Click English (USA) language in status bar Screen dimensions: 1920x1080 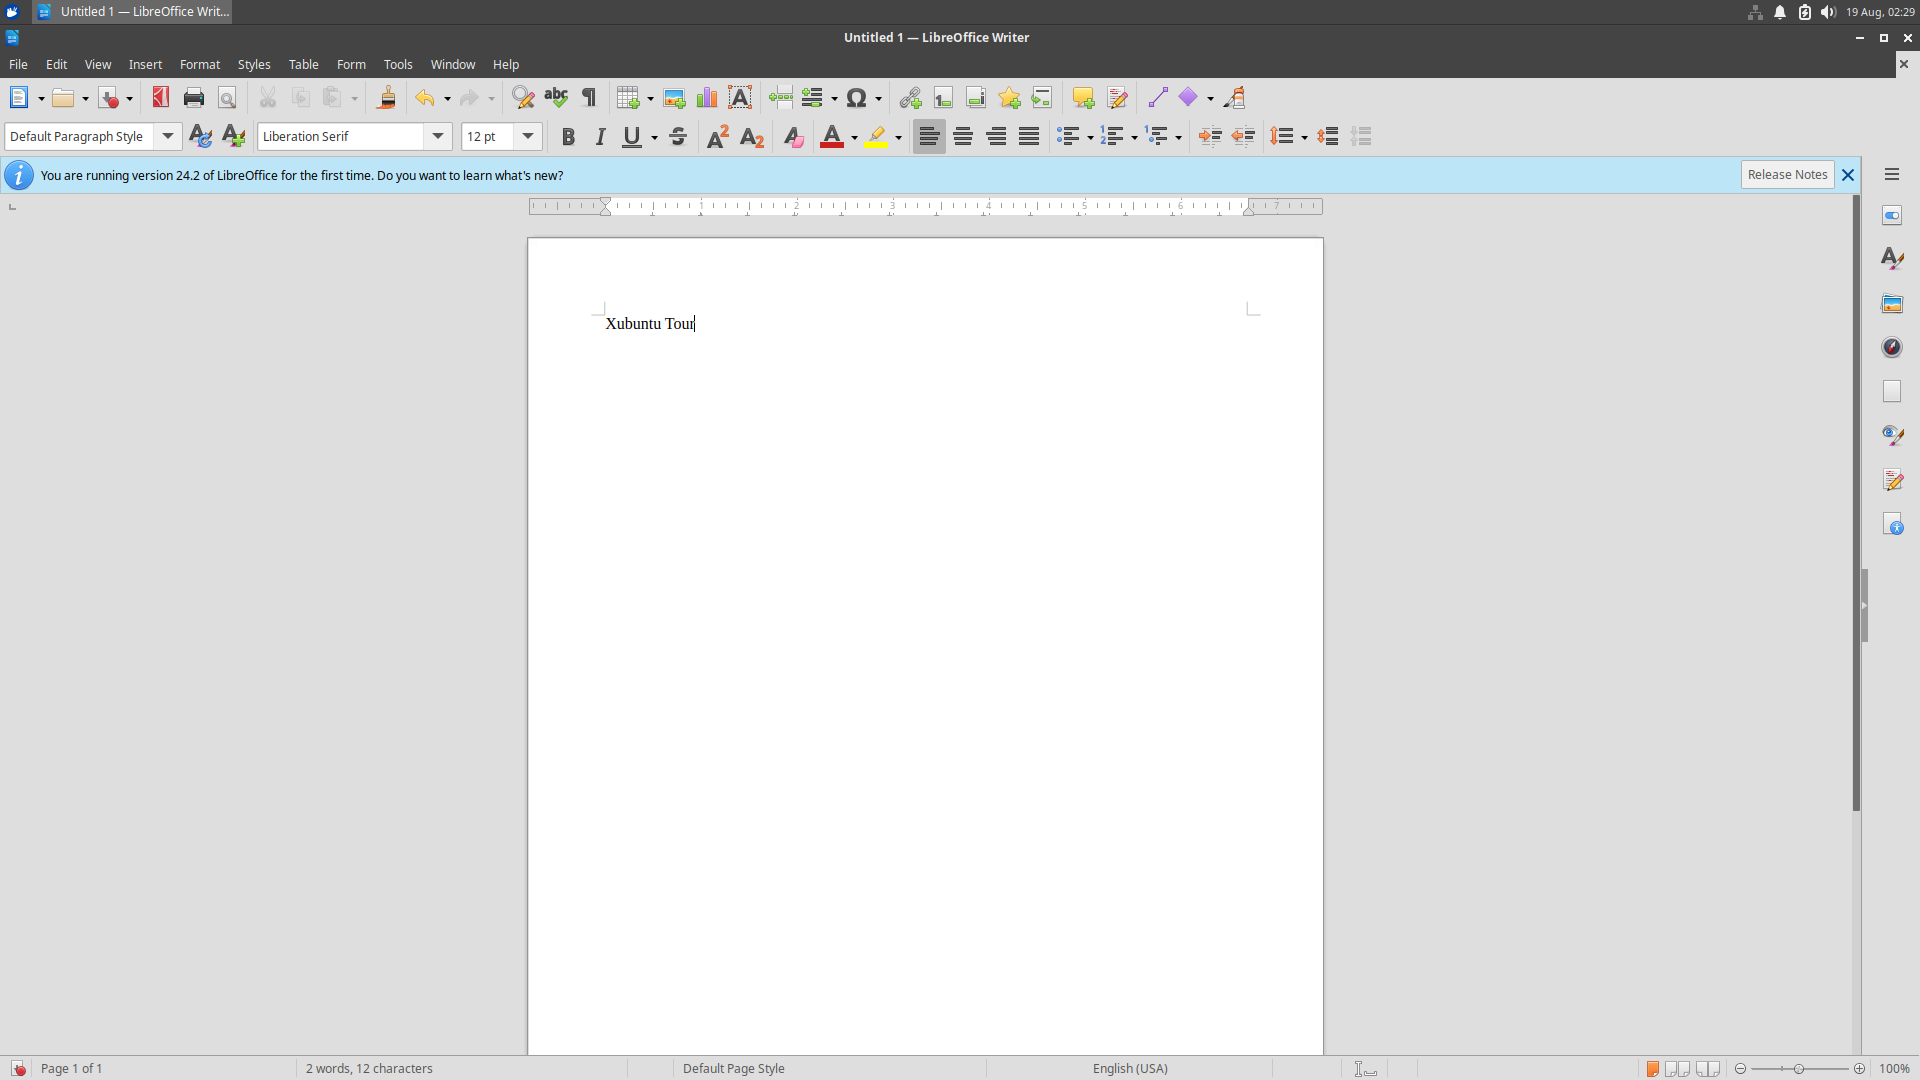pos(1130,1068)
